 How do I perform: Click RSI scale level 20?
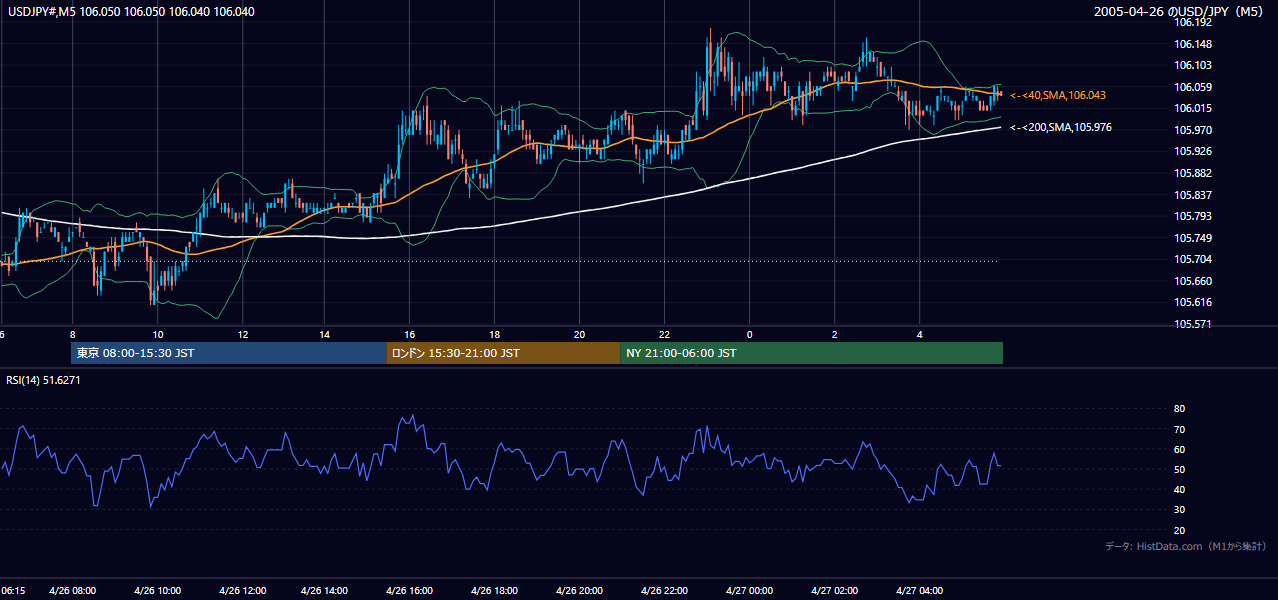[1179, 531]
